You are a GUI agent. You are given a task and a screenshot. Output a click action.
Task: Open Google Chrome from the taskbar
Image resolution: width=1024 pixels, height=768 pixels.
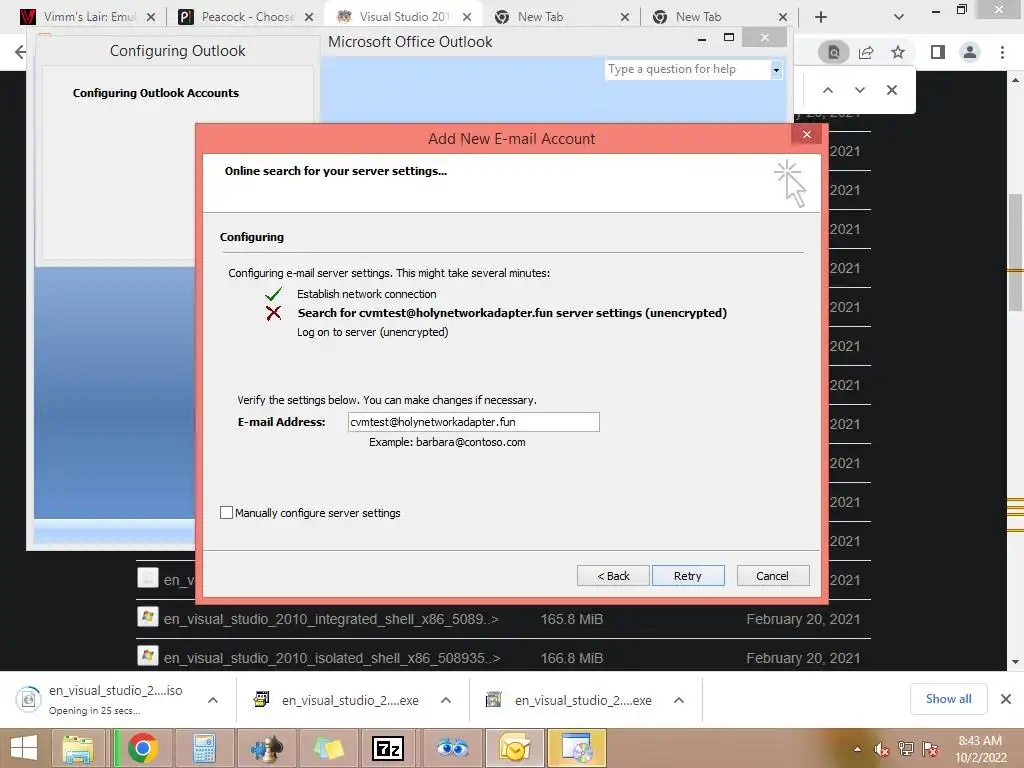(142, 748)
